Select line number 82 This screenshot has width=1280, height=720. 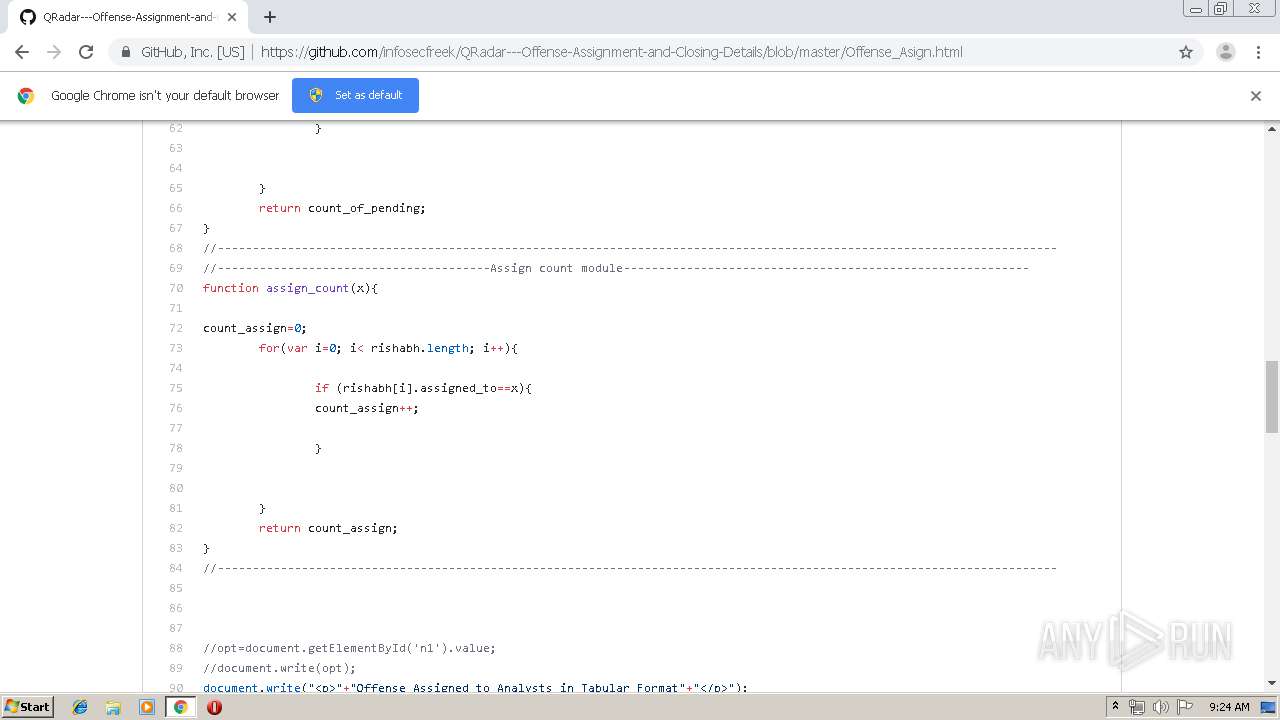tap(176, 528)
